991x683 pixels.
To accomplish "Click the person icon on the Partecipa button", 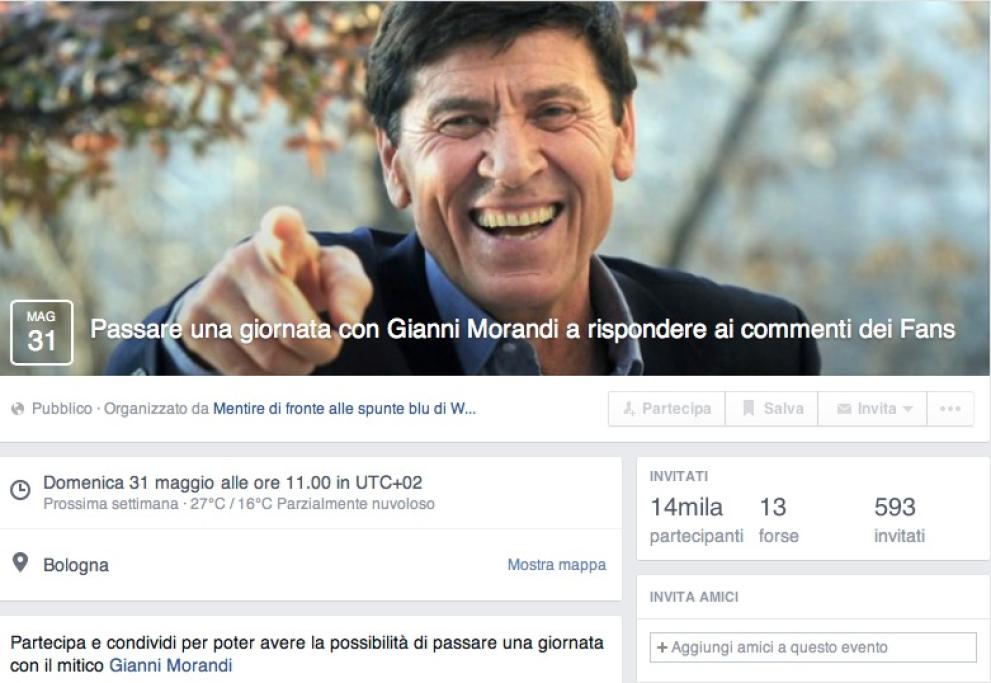I will 629,409.
